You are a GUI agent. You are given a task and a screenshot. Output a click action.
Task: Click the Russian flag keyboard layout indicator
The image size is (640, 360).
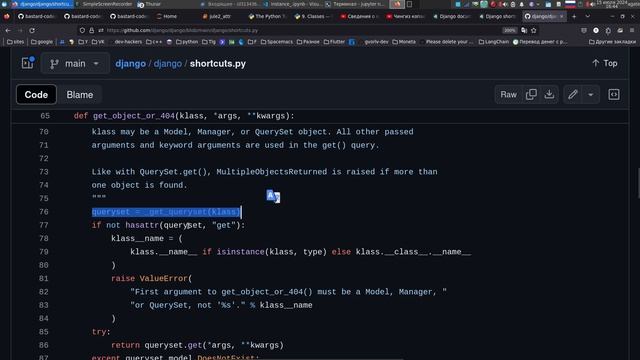[570, 4]
